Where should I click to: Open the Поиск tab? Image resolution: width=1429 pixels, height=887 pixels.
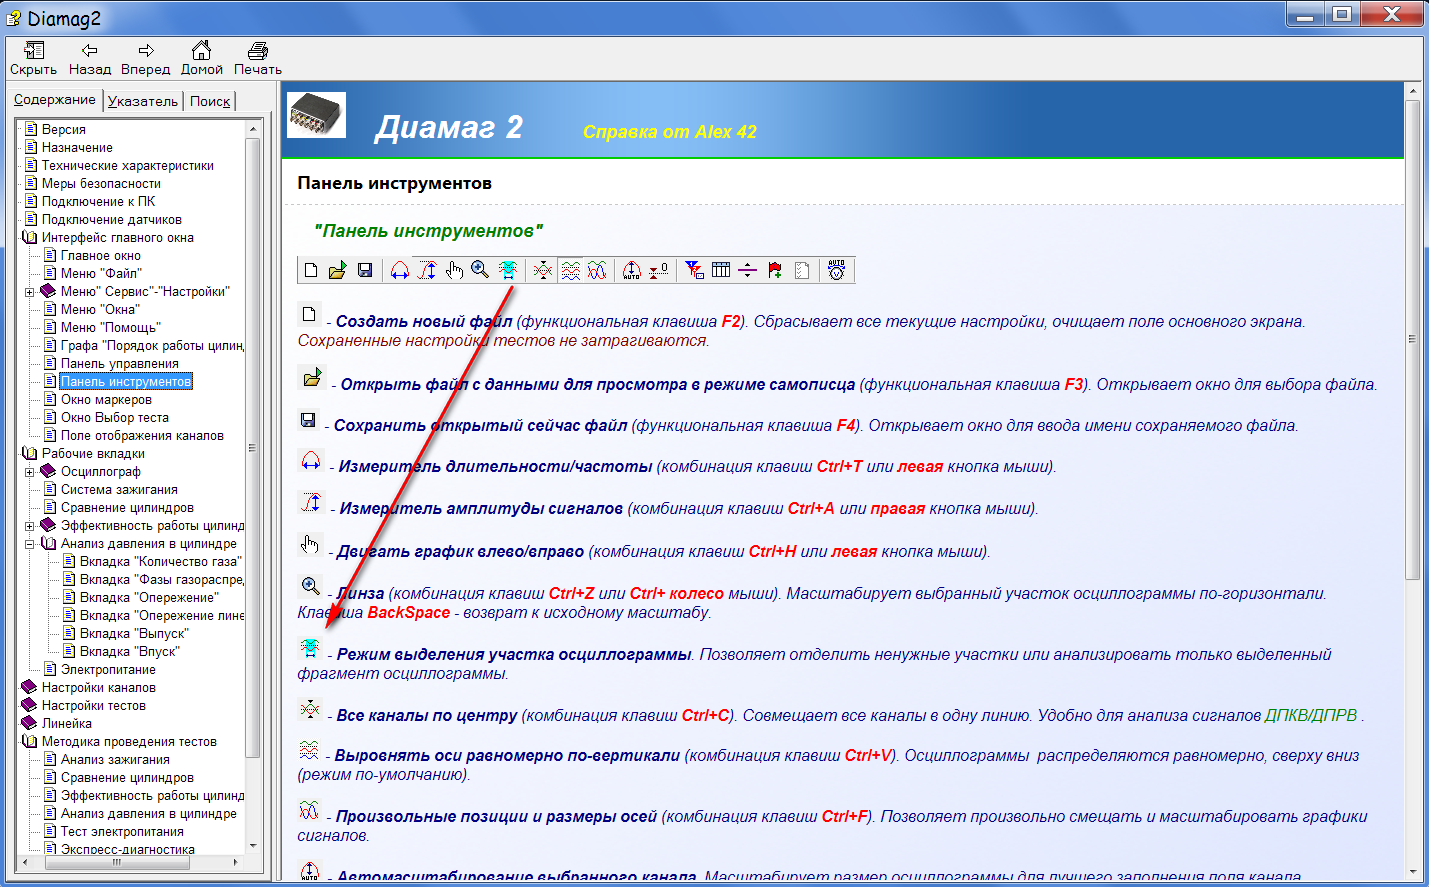click(210, 101)
